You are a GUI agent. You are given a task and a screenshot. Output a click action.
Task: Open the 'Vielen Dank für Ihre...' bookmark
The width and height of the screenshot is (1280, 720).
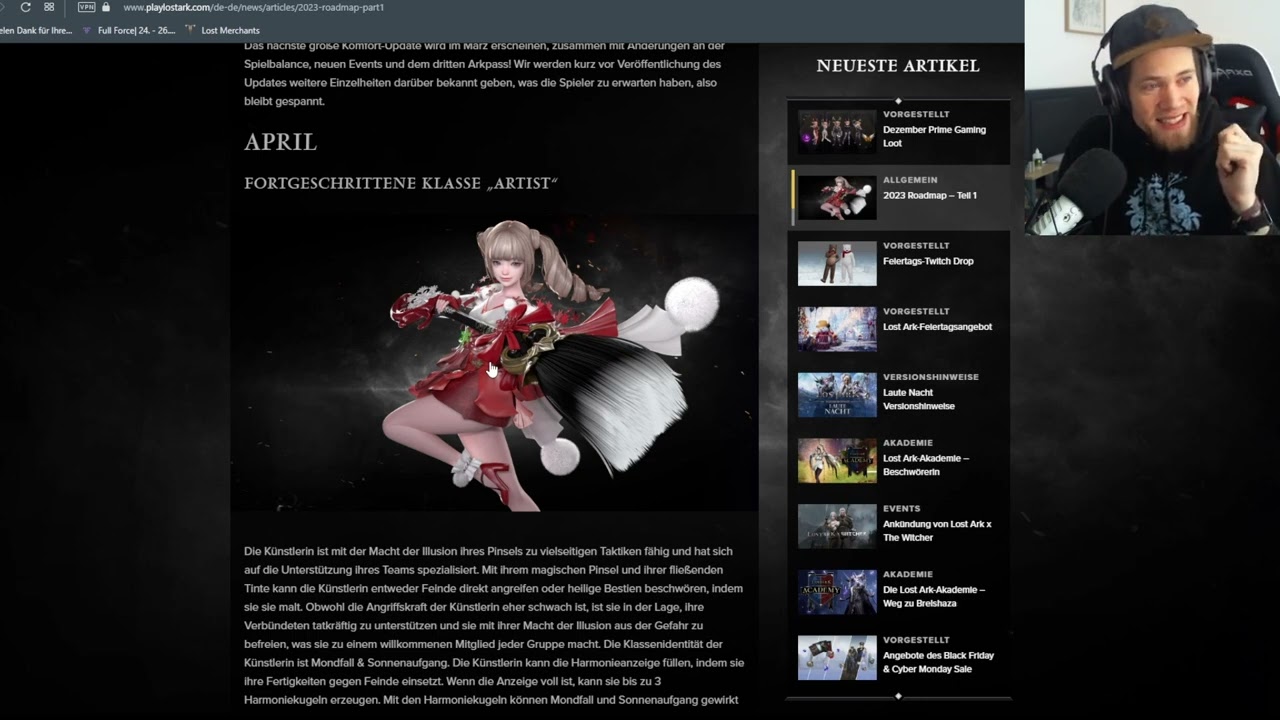(36, 30)
